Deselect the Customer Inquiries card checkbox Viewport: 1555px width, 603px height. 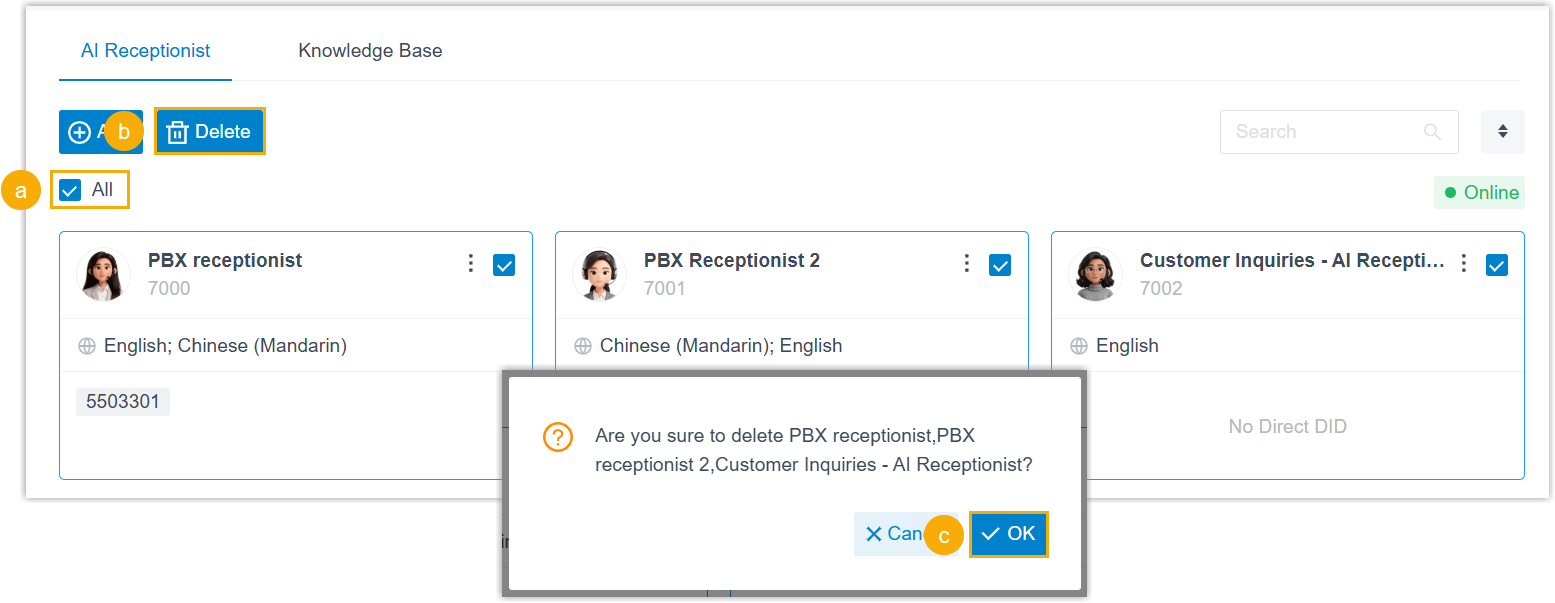tap(1496, 265)
